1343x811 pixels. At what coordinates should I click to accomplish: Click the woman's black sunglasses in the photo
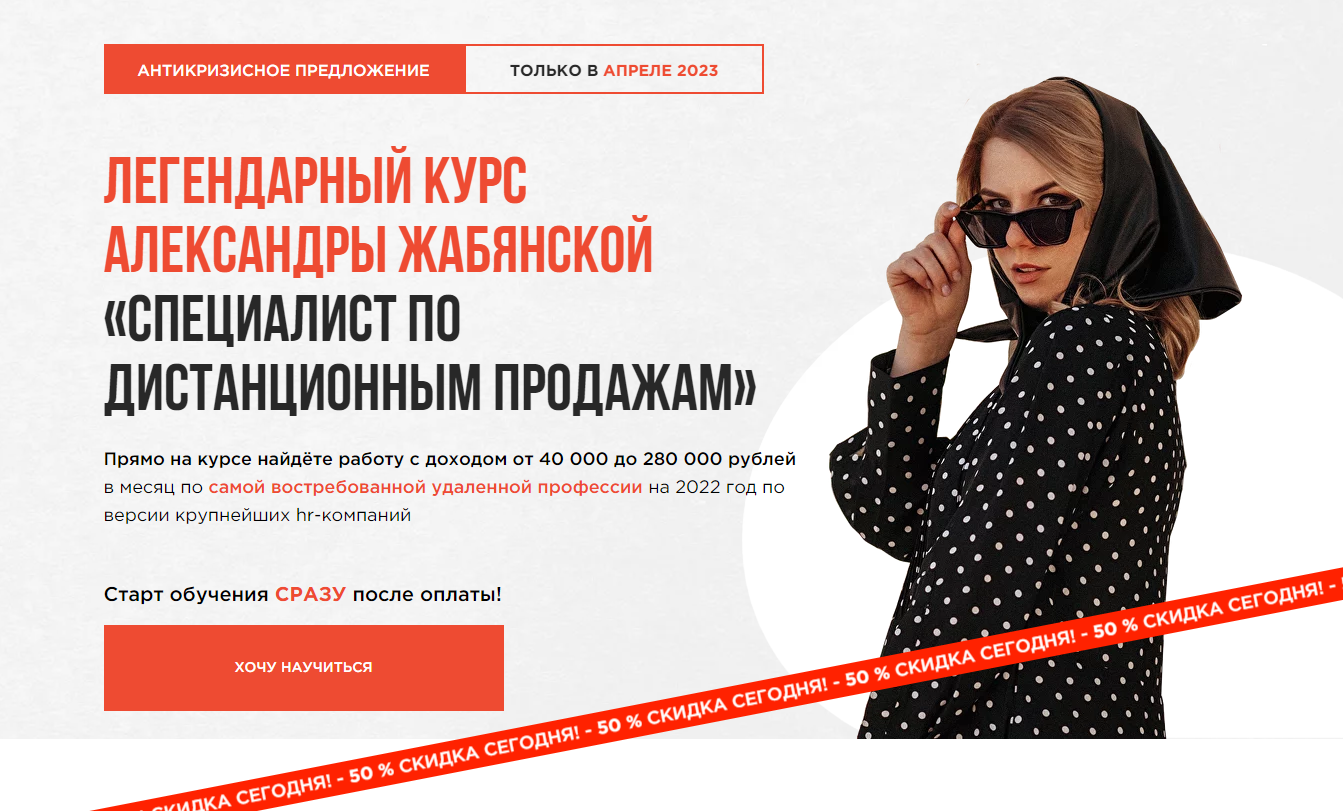click(1020, 218)
